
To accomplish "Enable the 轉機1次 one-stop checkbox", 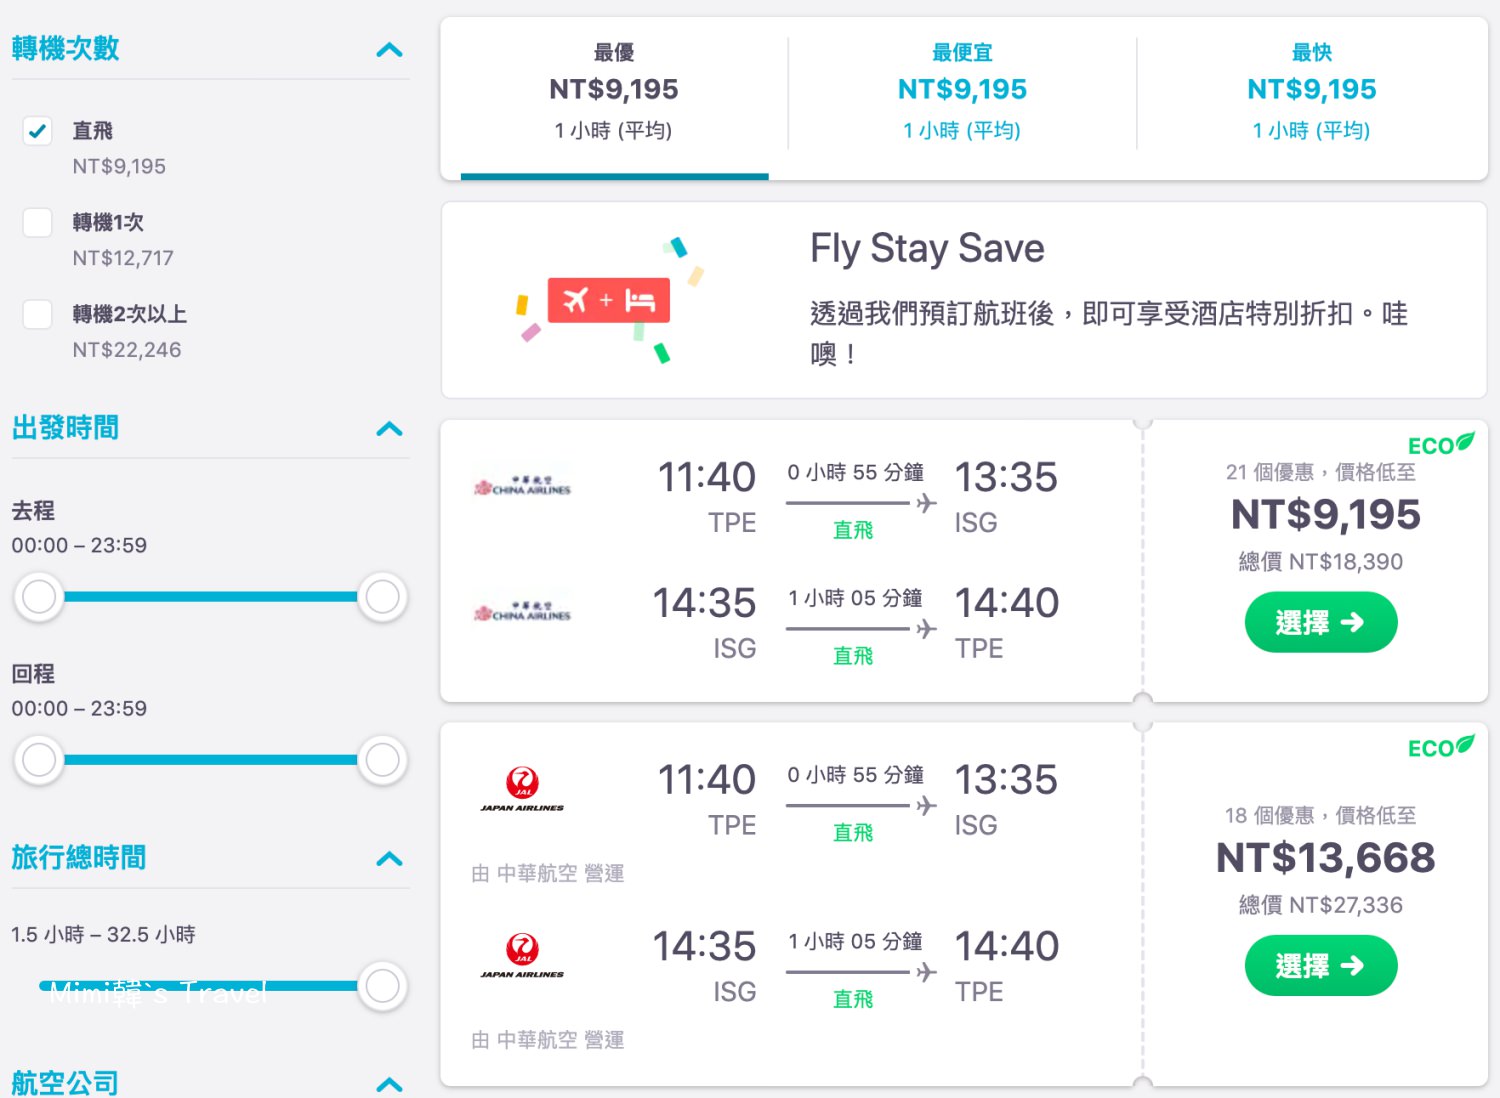I will click(x=38, y=222).
